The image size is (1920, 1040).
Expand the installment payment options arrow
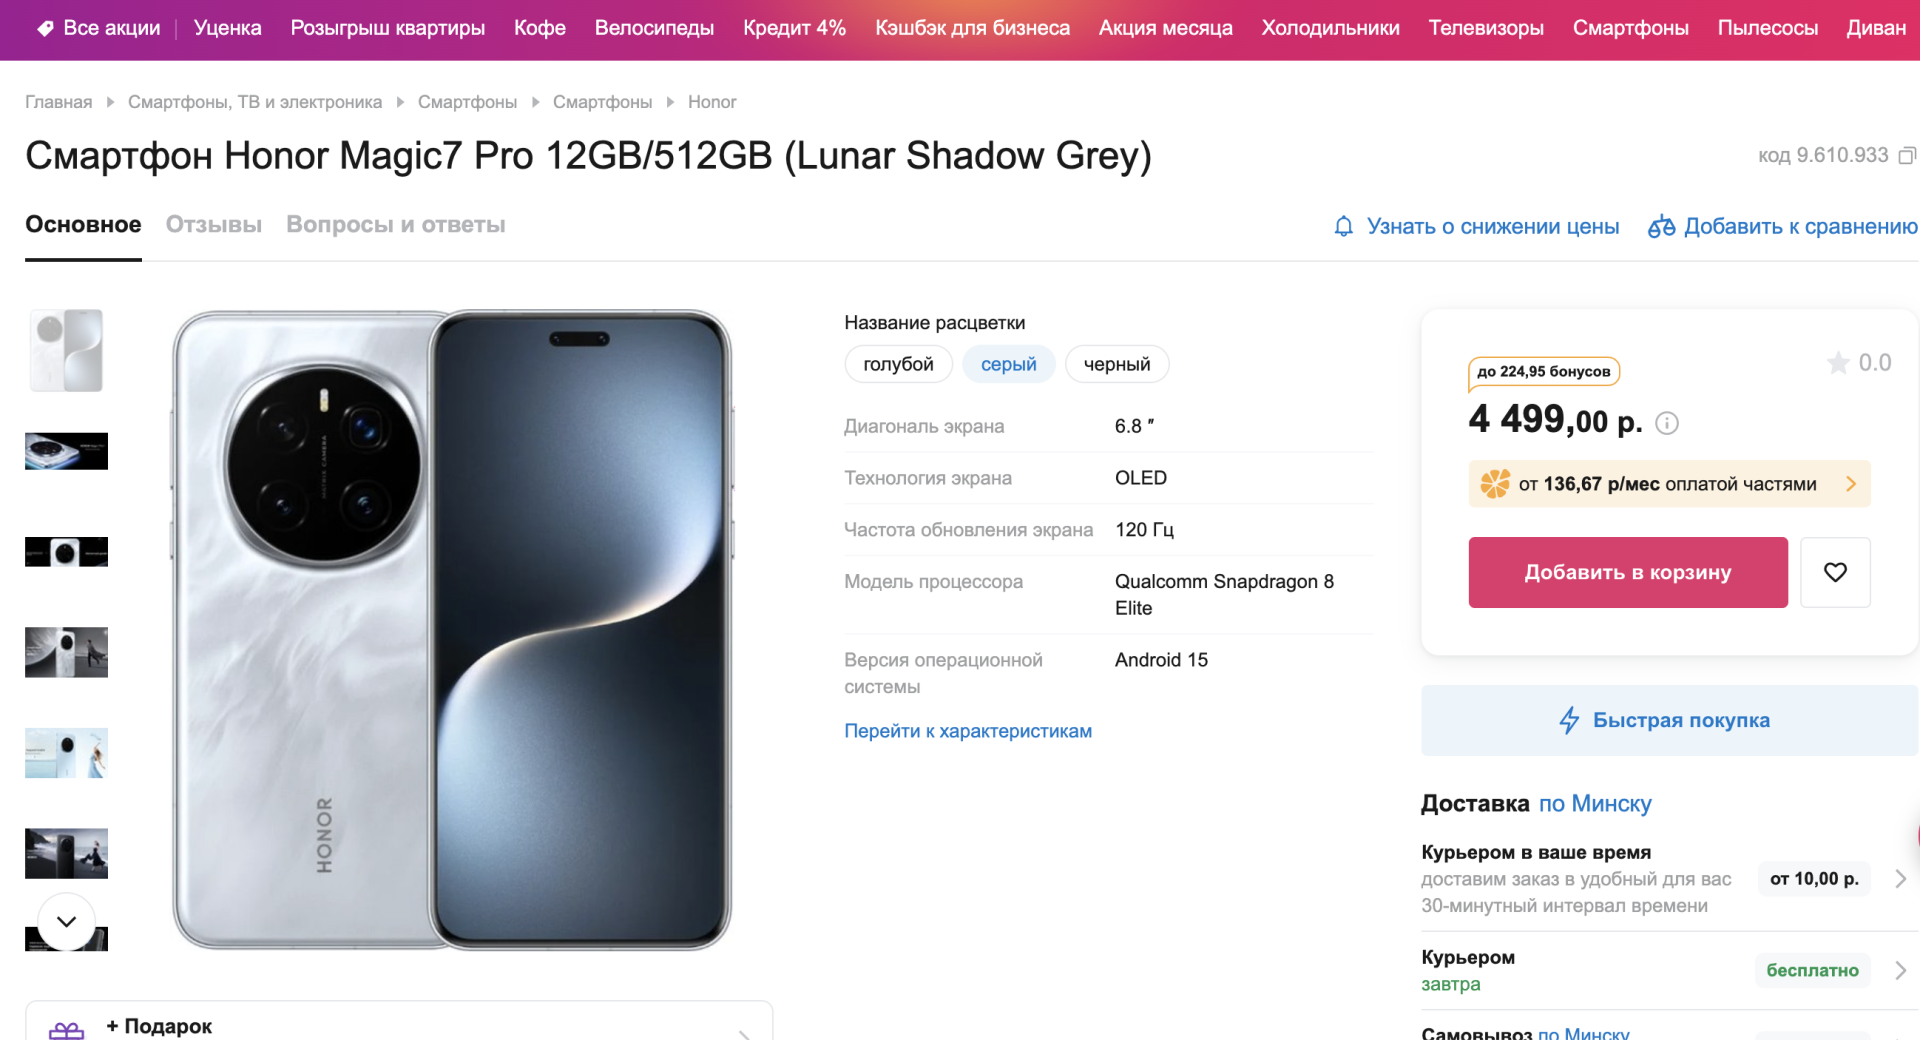(x=1851, y=484)
